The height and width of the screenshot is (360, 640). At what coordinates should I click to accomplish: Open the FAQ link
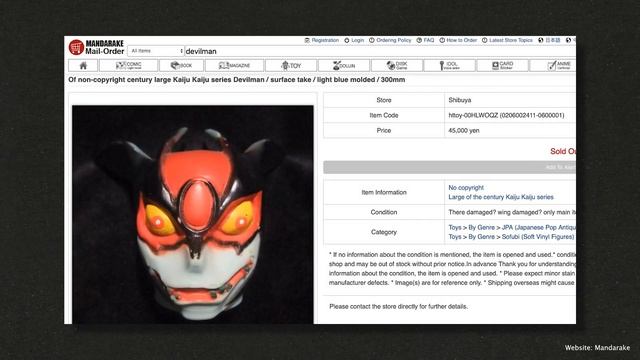coord(425,40)
